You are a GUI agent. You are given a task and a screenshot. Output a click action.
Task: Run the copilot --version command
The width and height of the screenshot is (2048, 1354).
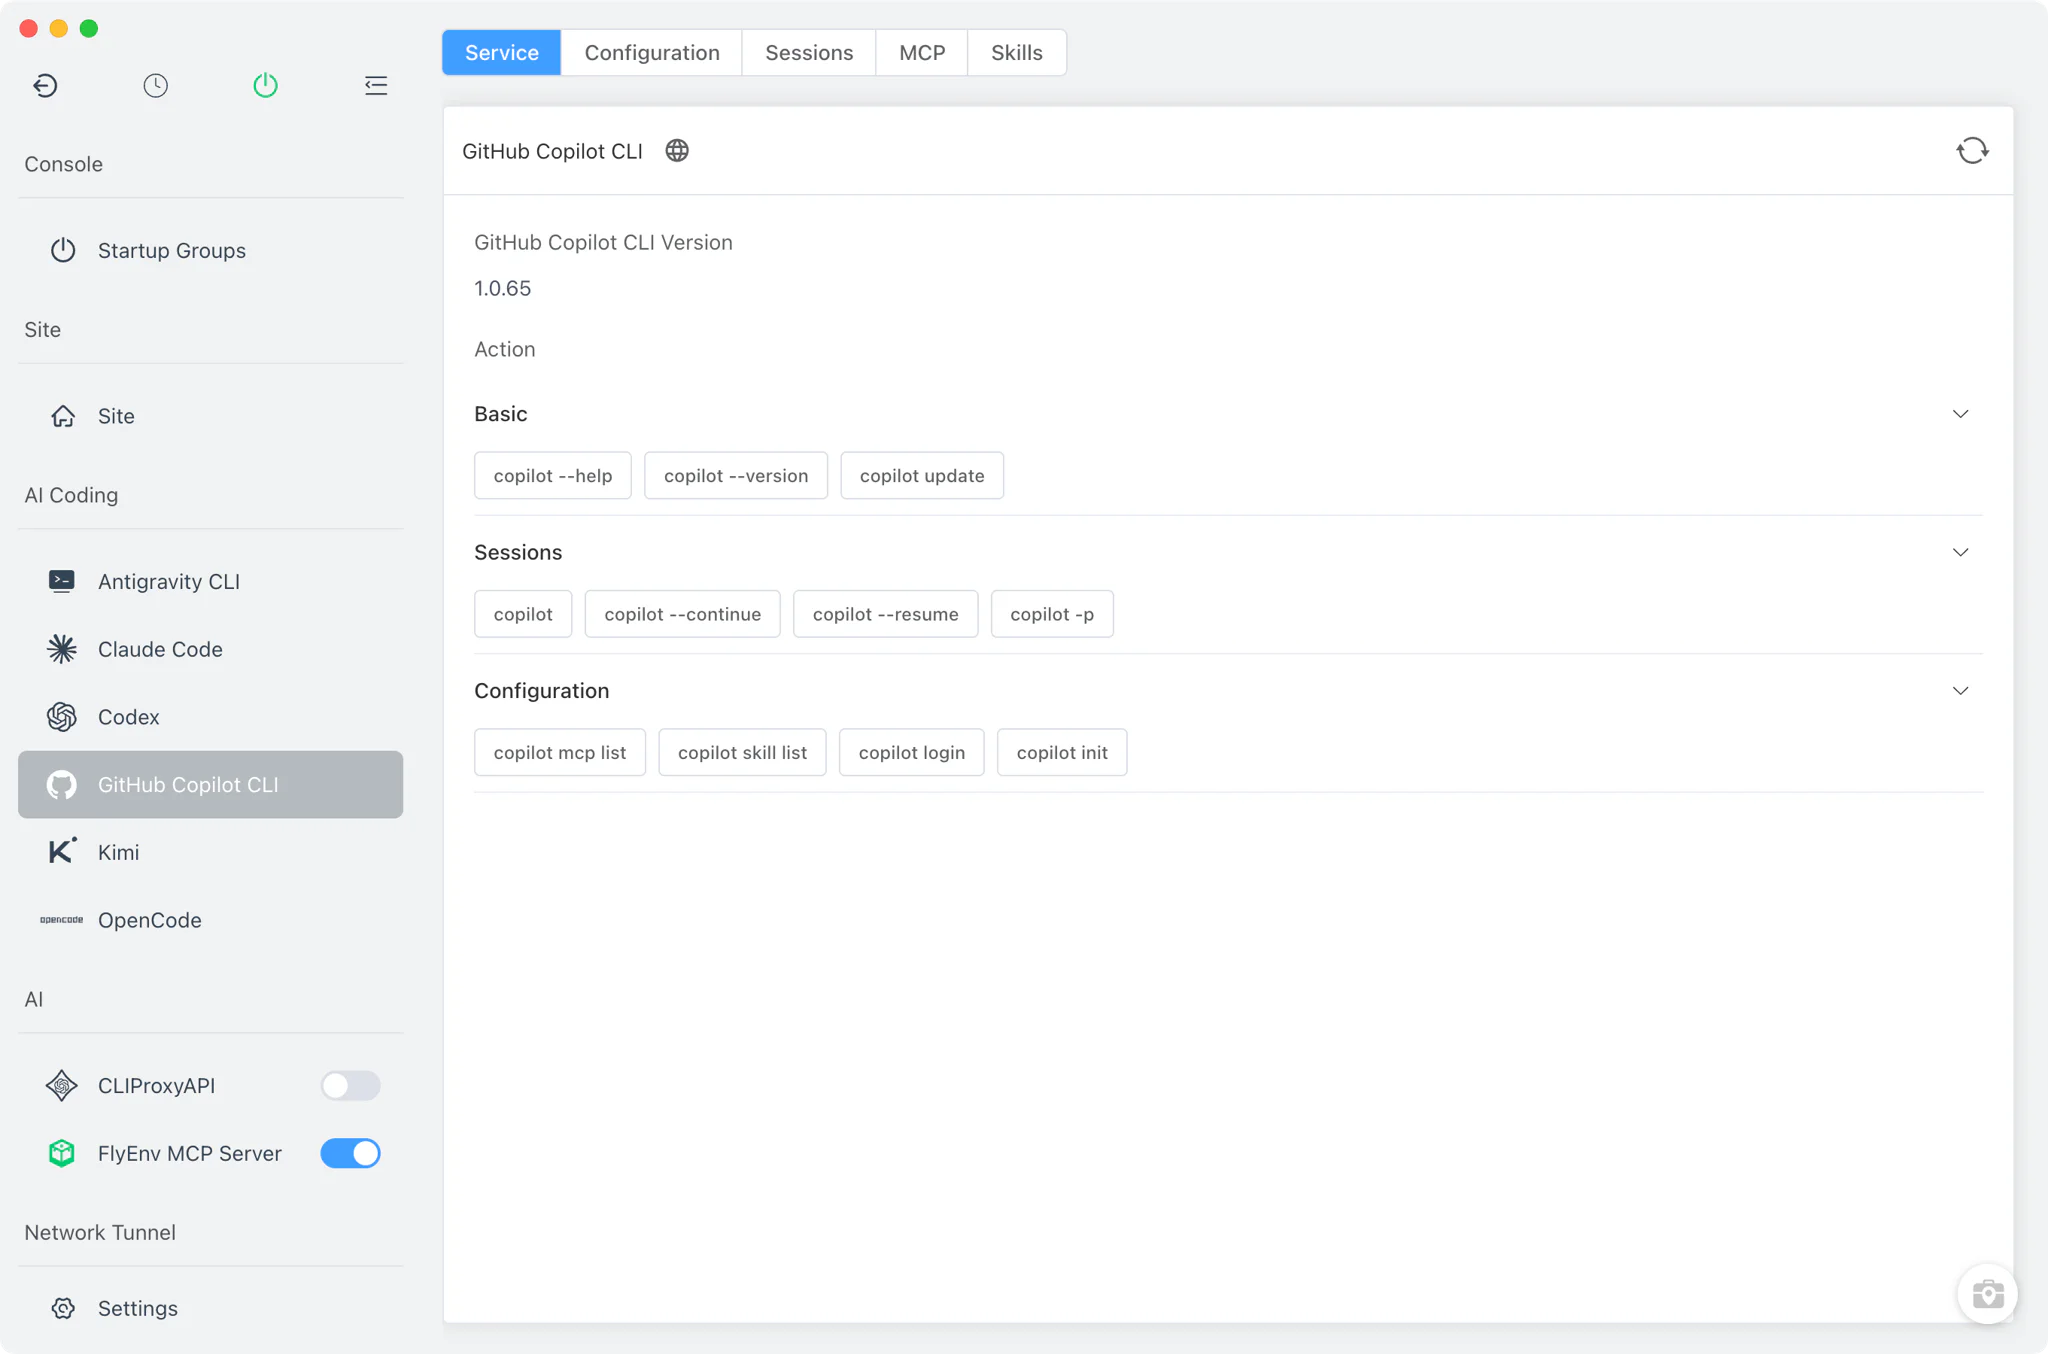pyautogui.click(x=736, y=476)
